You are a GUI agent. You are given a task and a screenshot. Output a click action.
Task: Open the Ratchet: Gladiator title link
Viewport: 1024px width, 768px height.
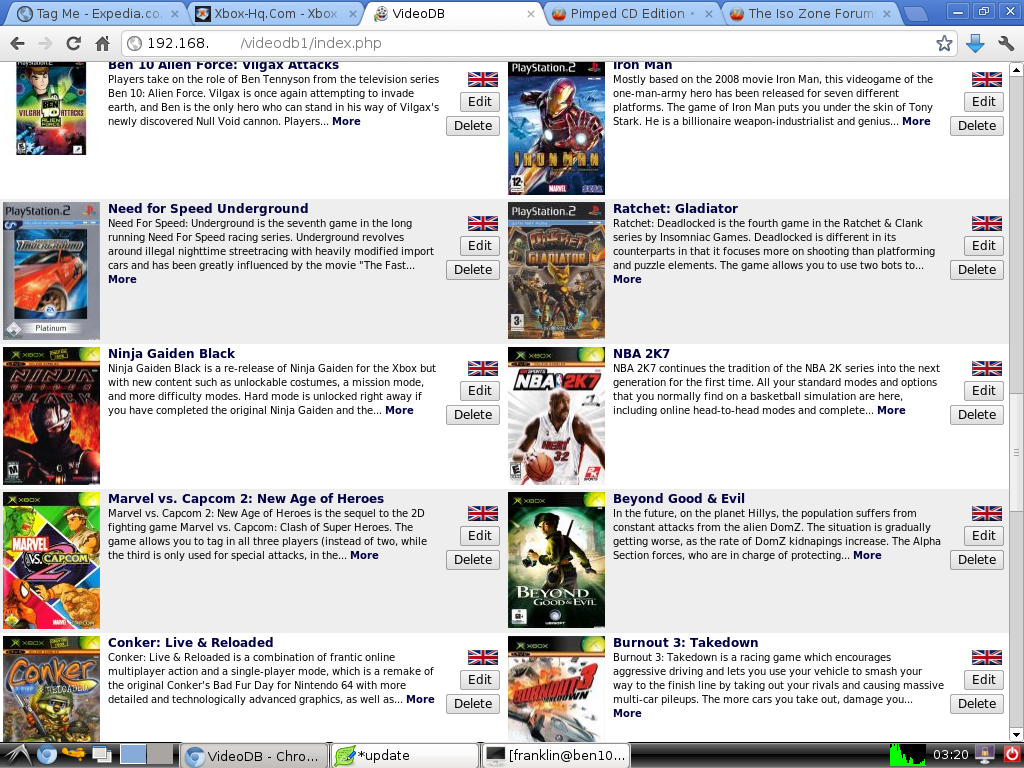[x=675, y=208]
